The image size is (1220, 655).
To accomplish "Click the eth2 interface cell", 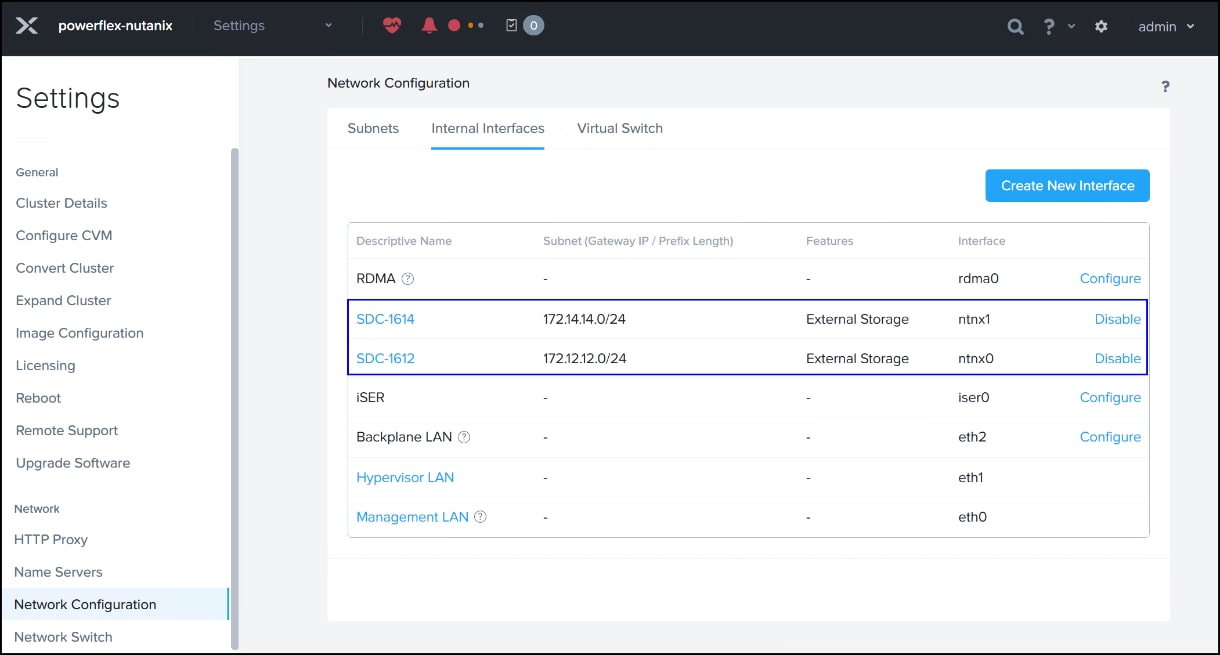I will [971, 437].
